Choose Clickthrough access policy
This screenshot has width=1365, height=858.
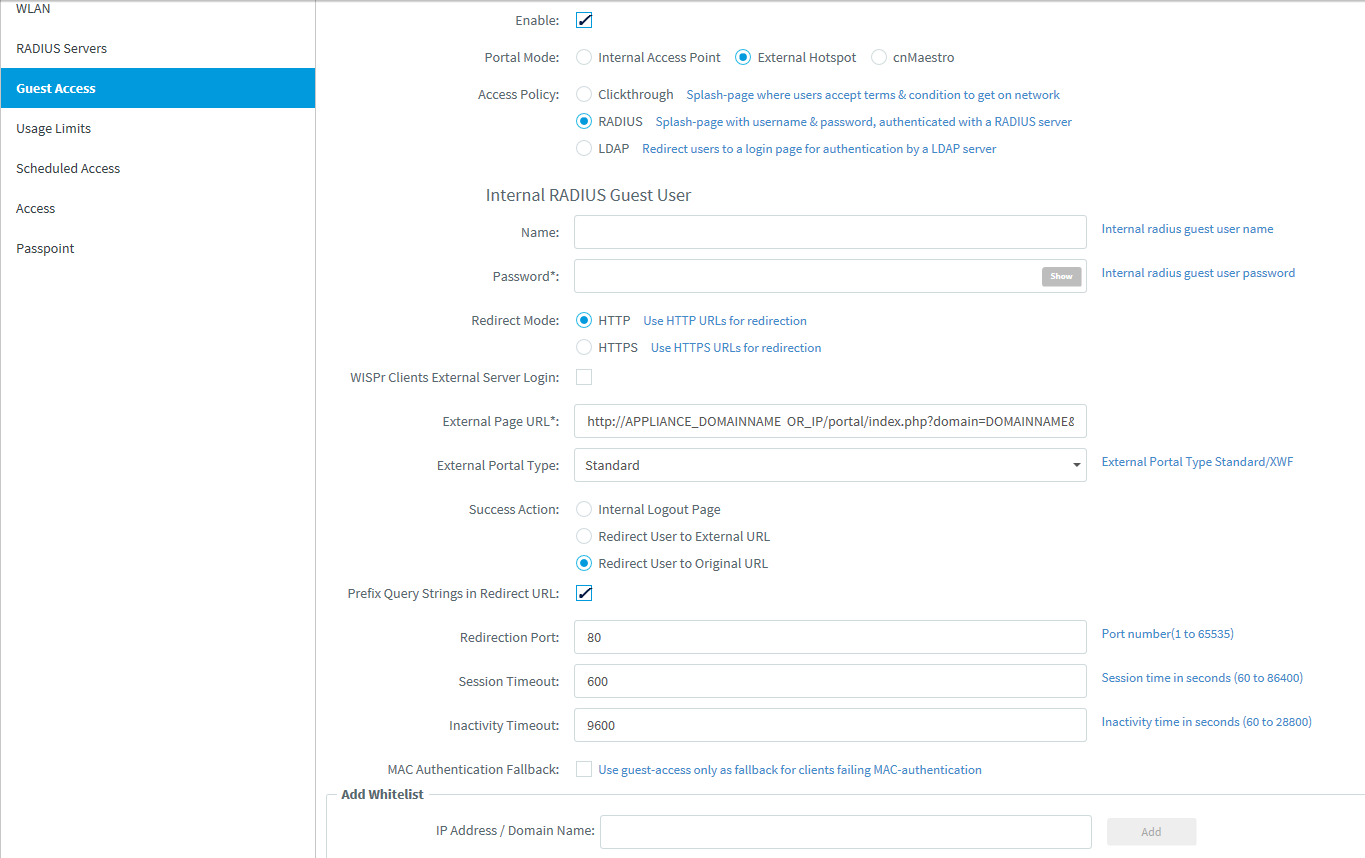pyautogui.click(x=585, y=94)
